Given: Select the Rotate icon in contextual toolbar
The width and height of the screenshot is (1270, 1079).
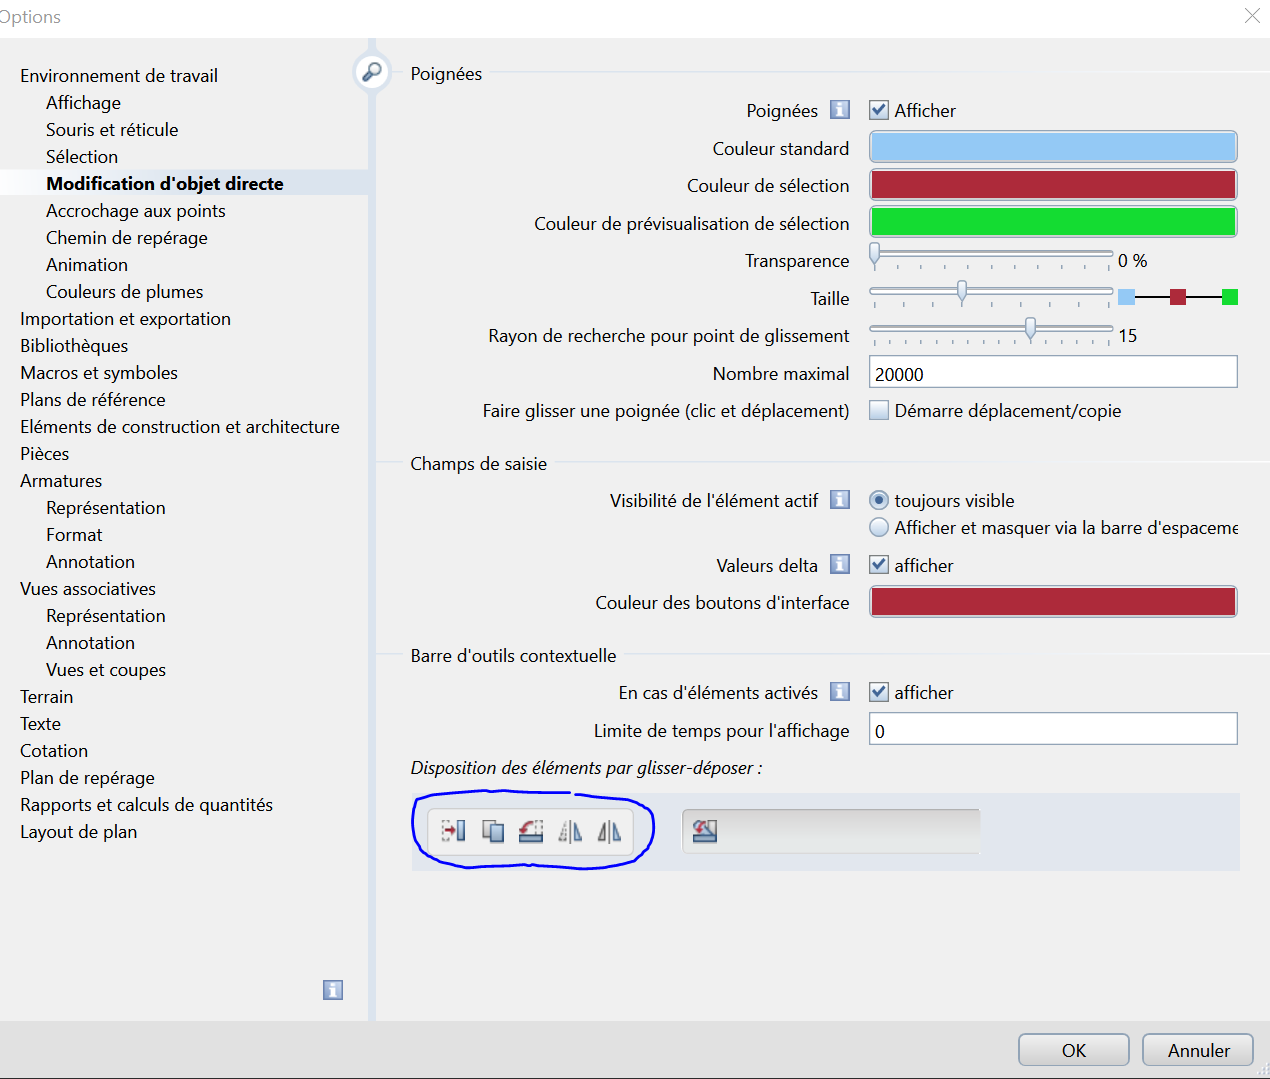Looking at the screenshot, I should pos(531,831).
